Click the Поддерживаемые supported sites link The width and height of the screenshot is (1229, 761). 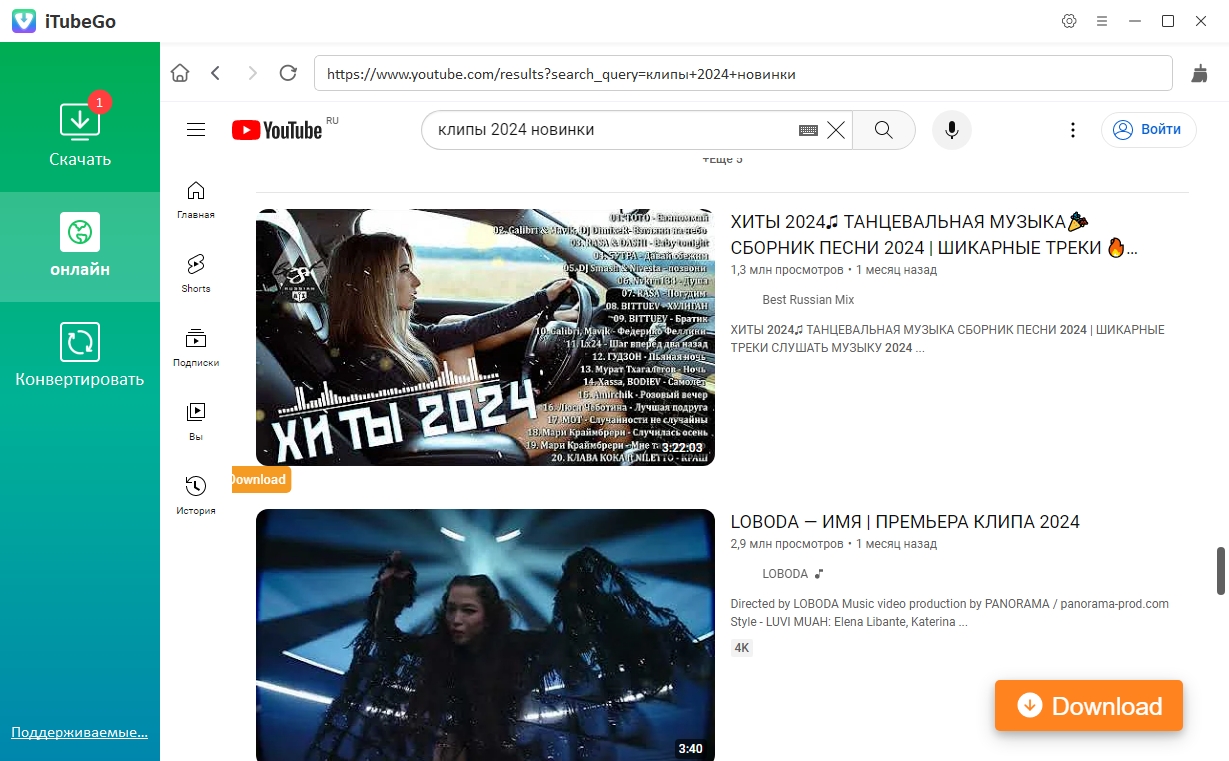(x=79, y=732)
